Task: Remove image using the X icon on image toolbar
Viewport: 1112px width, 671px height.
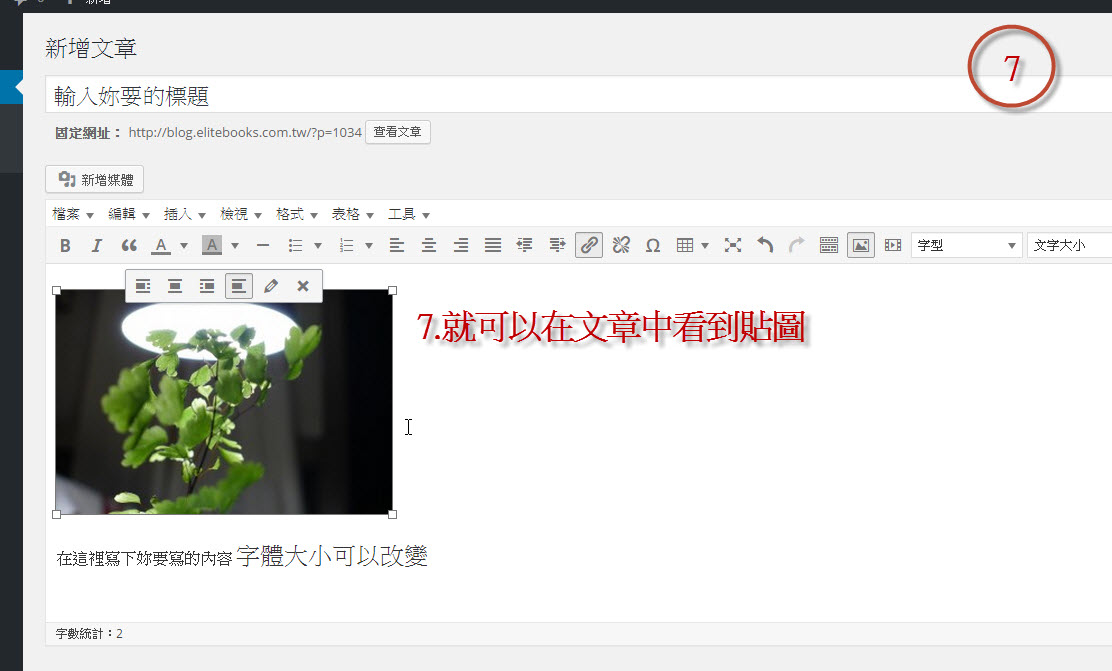Action: (303, 286)
